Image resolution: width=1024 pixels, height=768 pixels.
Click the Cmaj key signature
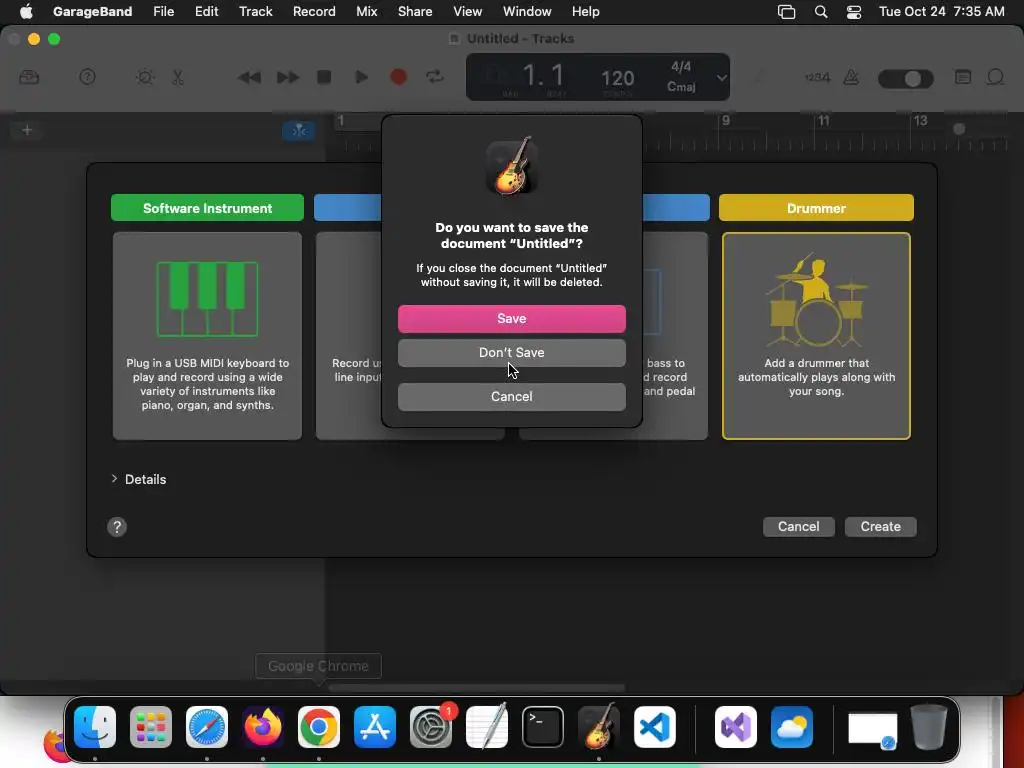point(681,87)
